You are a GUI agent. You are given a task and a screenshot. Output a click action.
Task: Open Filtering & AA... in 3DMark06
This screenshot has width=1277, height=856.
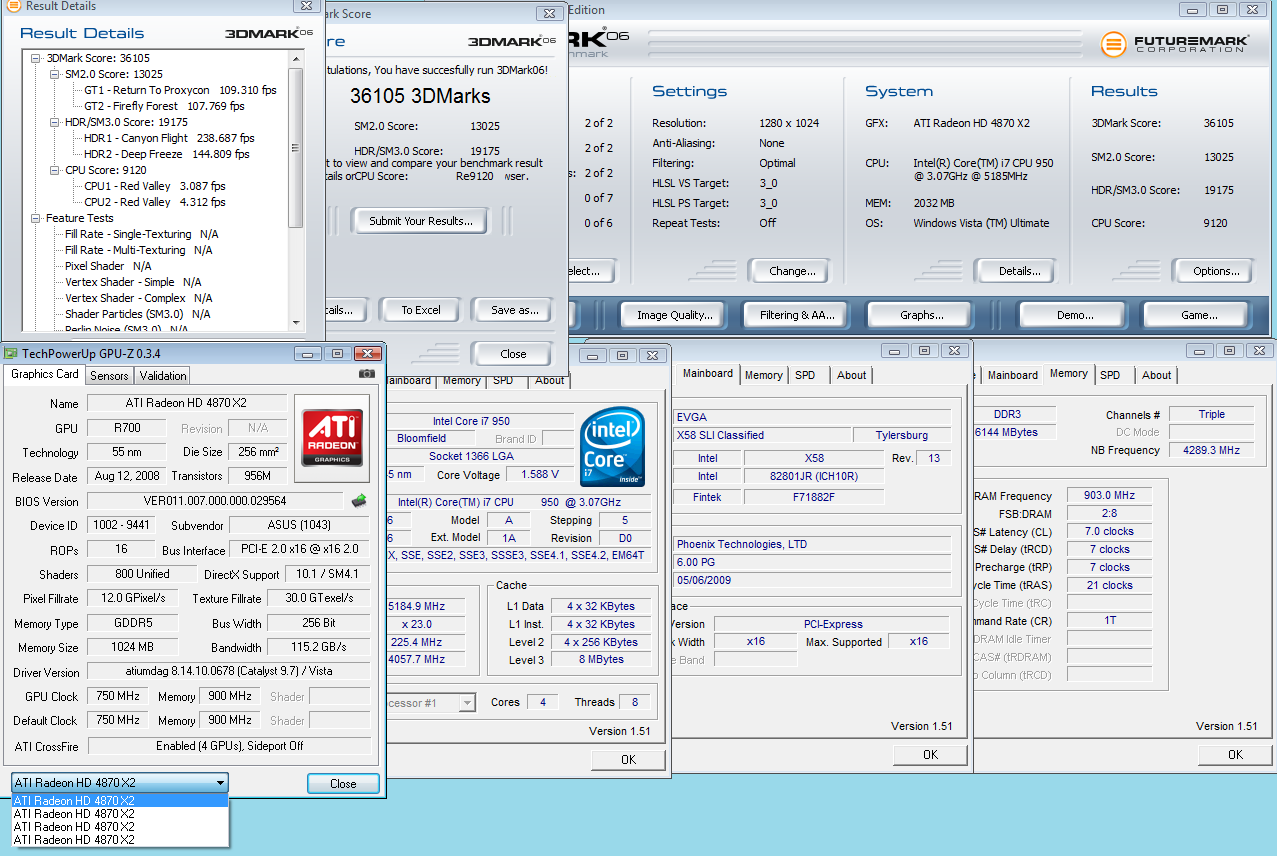797,315
